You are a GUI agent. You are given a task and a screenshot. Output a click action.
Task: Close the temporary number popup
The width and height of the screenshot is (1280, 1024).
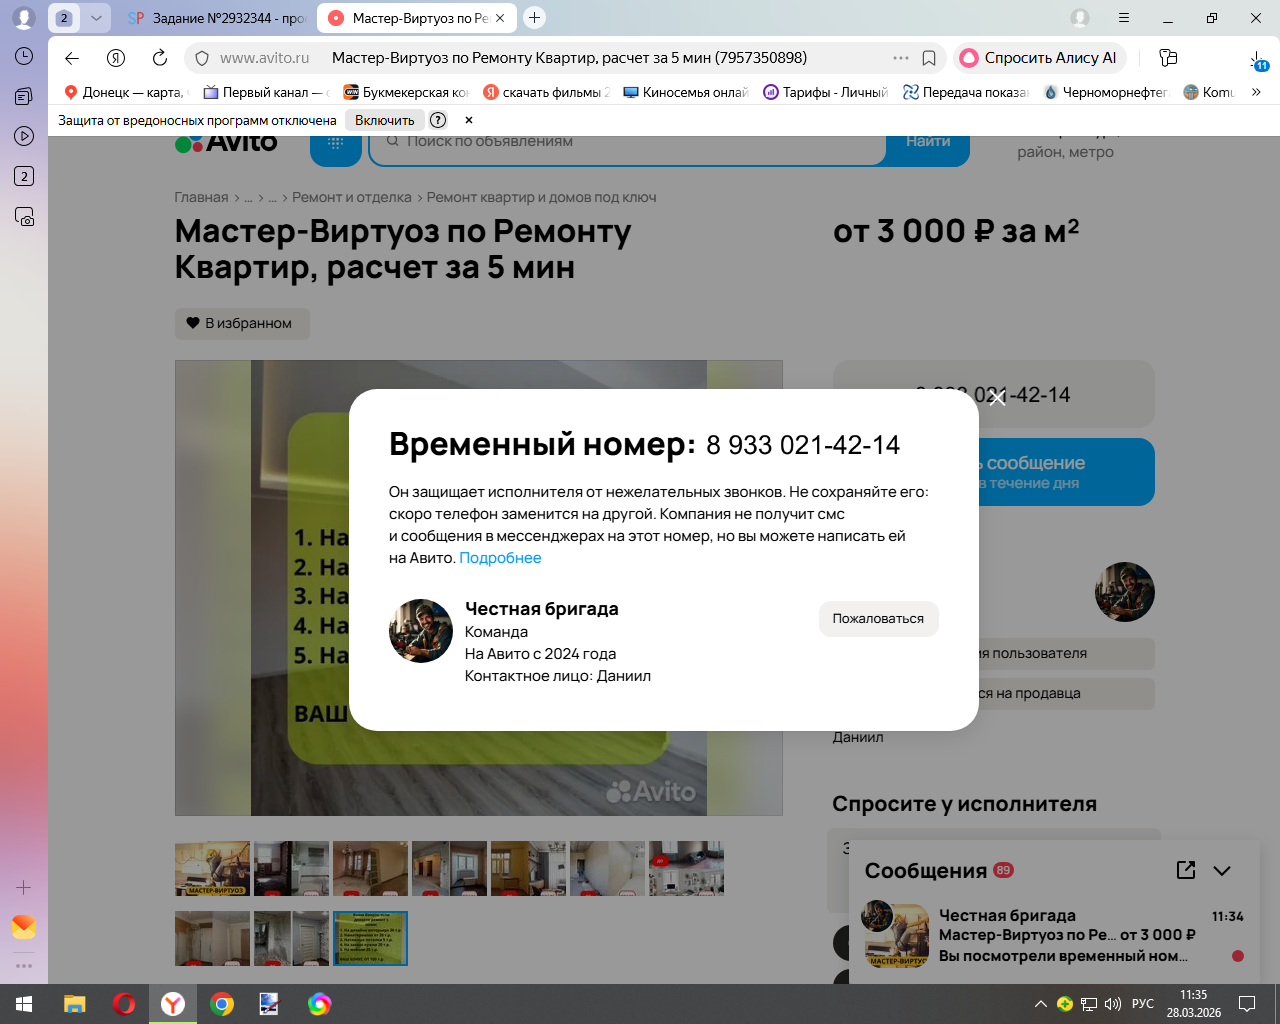pos(997,398)
